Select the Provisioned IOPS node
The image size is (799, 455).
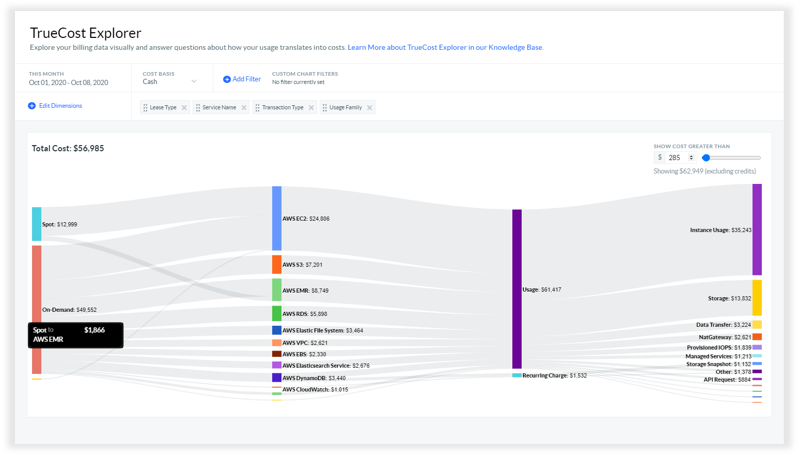(x=757, y=347)
